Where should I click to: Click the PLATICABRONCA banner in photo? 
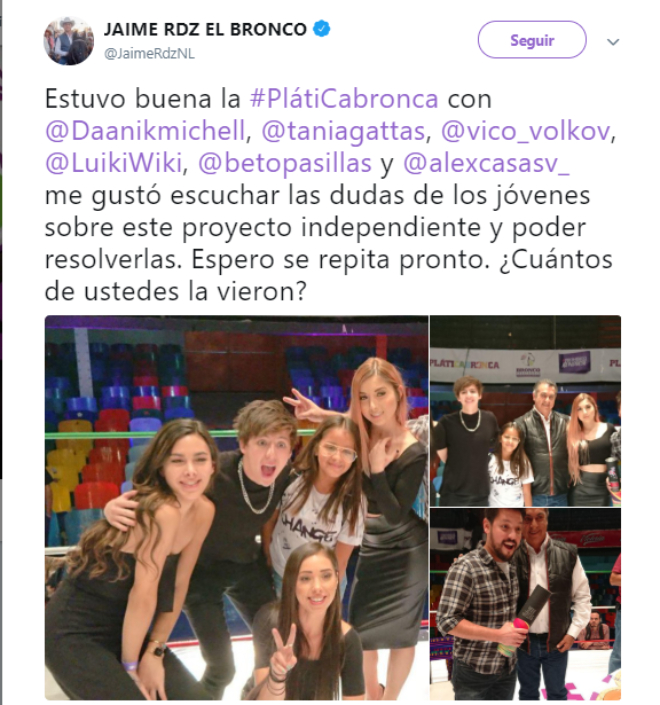[x=465, y=365]
